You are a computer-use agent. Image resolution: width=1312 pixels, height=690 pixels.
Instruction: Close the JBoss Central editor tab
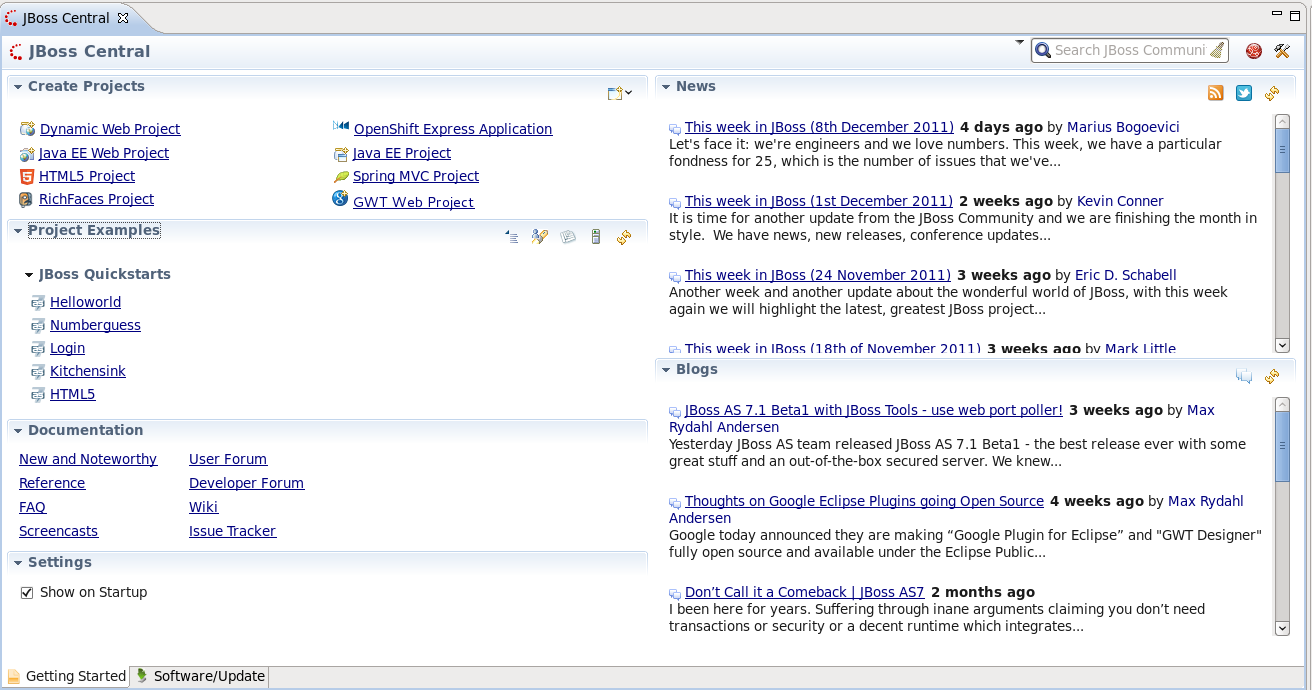pyautogui.click(x=123, y=18)
